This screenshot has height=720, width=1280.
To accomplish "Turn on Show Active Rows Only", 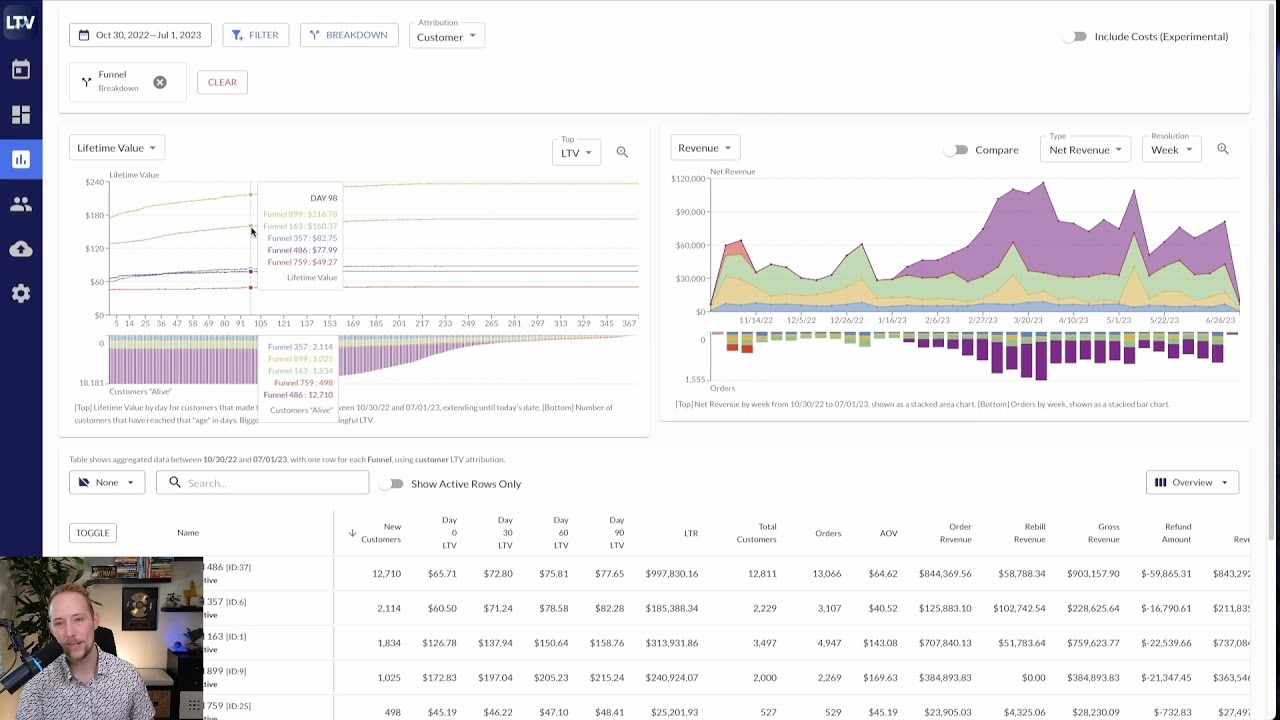I will click(392, 484).
